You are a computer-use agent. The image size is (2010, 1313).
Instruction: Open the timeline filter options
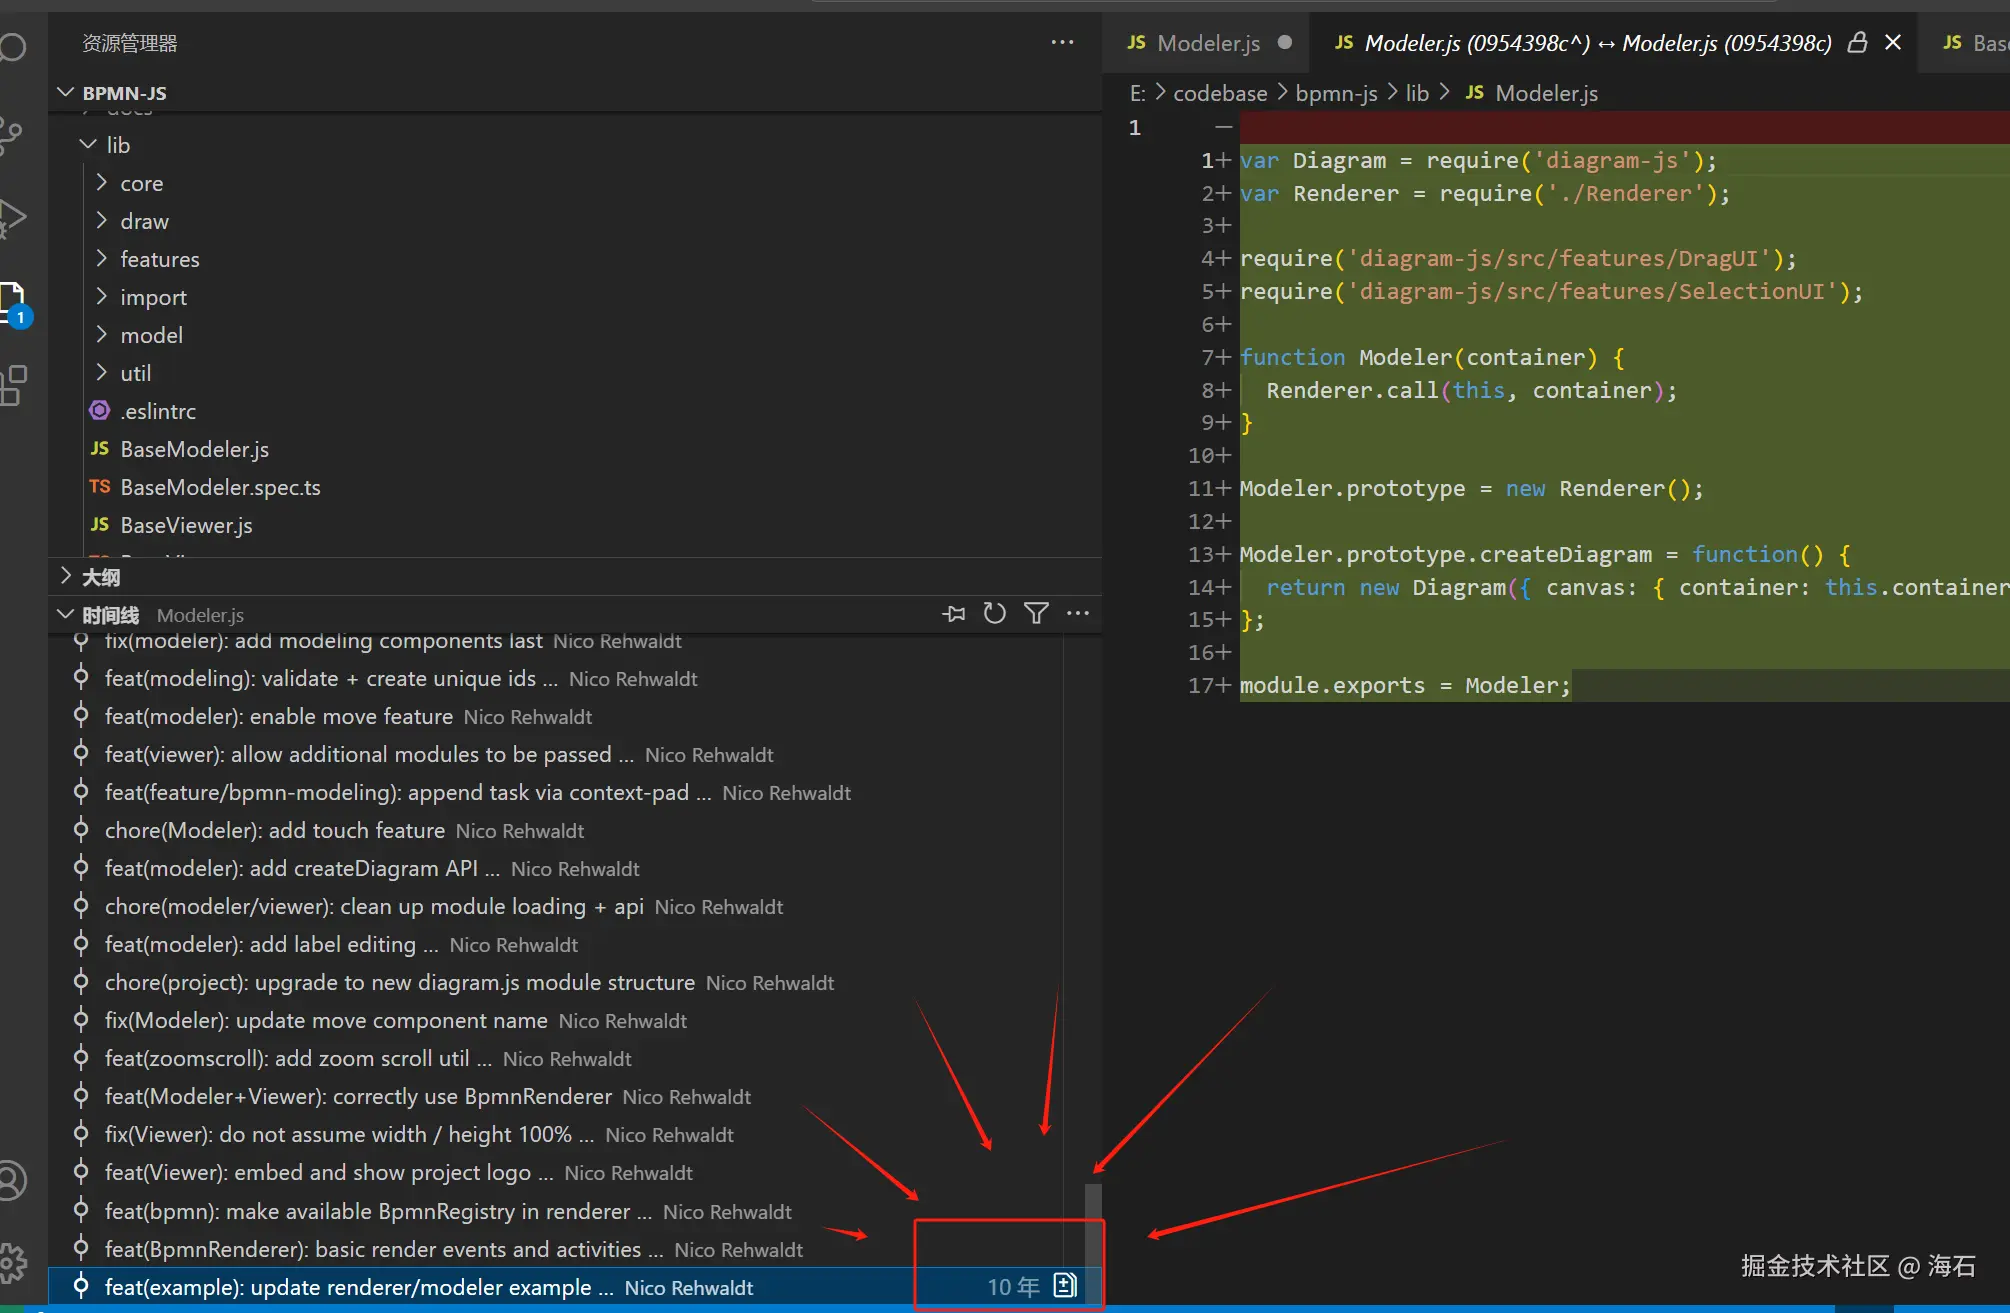pos(1036,614)
